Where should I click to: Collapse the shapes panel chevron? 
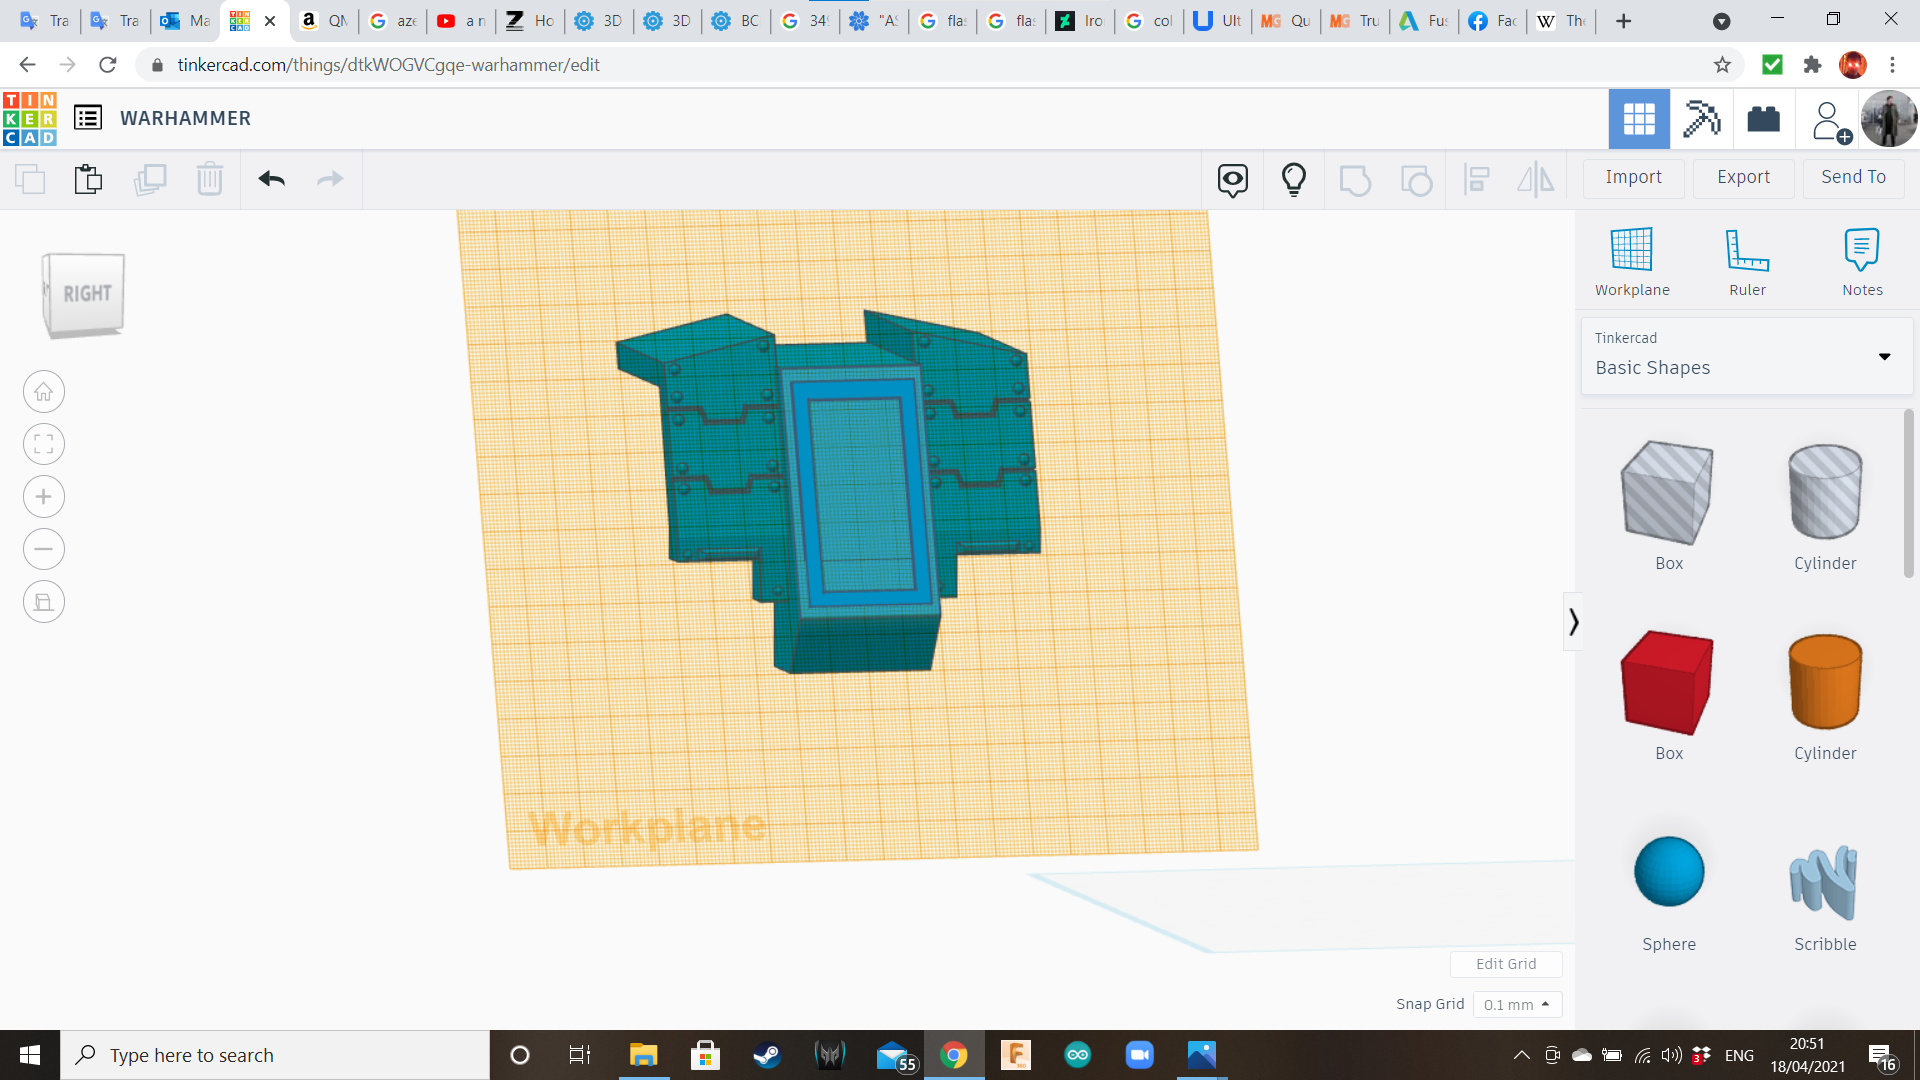pos(1573,622)
